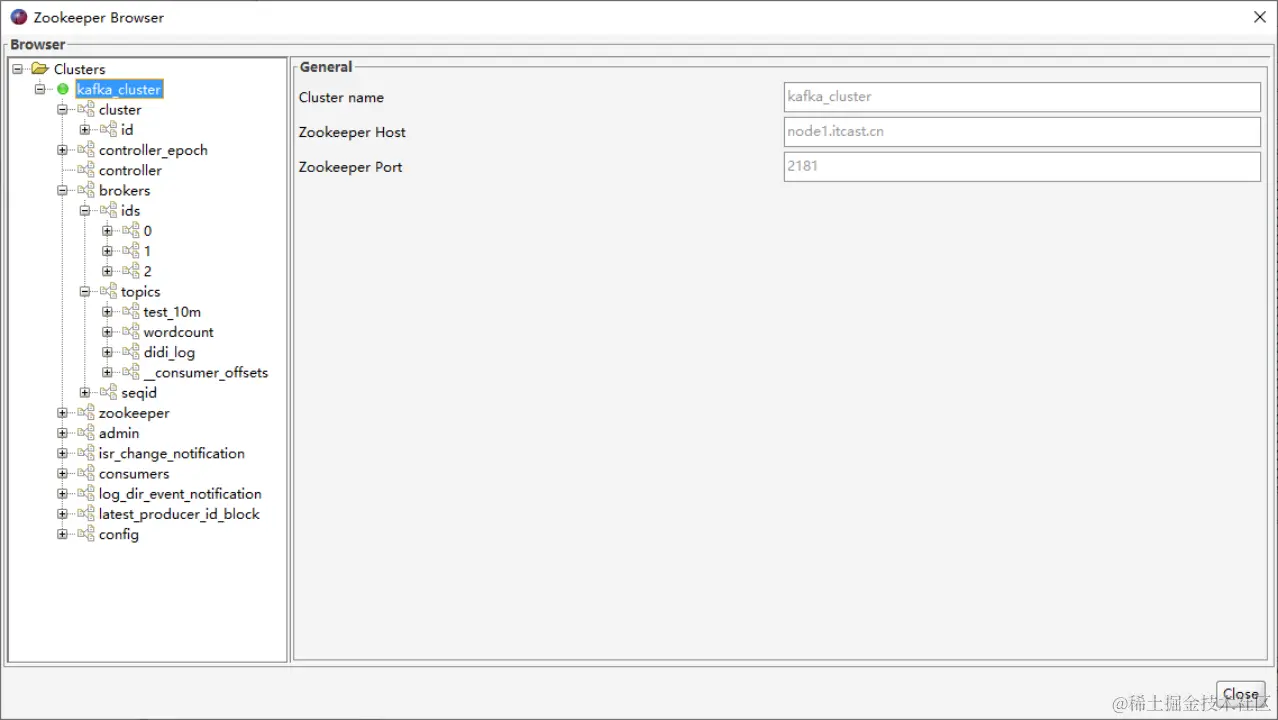Click the node icon beside id
Viewport: 1278px width, 720px height.
point(109,130)
